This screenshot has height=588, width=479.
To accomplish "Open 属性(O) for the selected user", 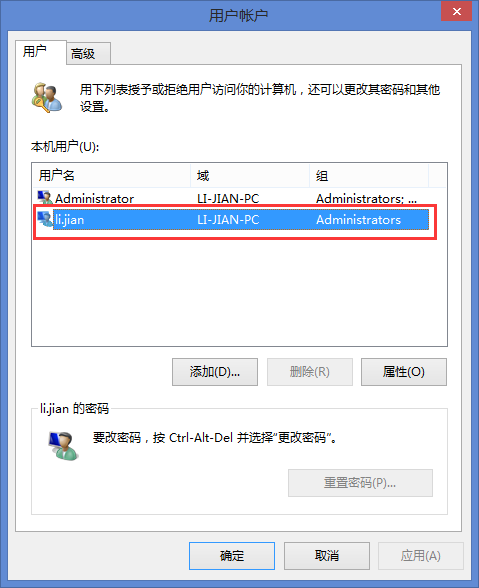I will click(x=404, y=372).
